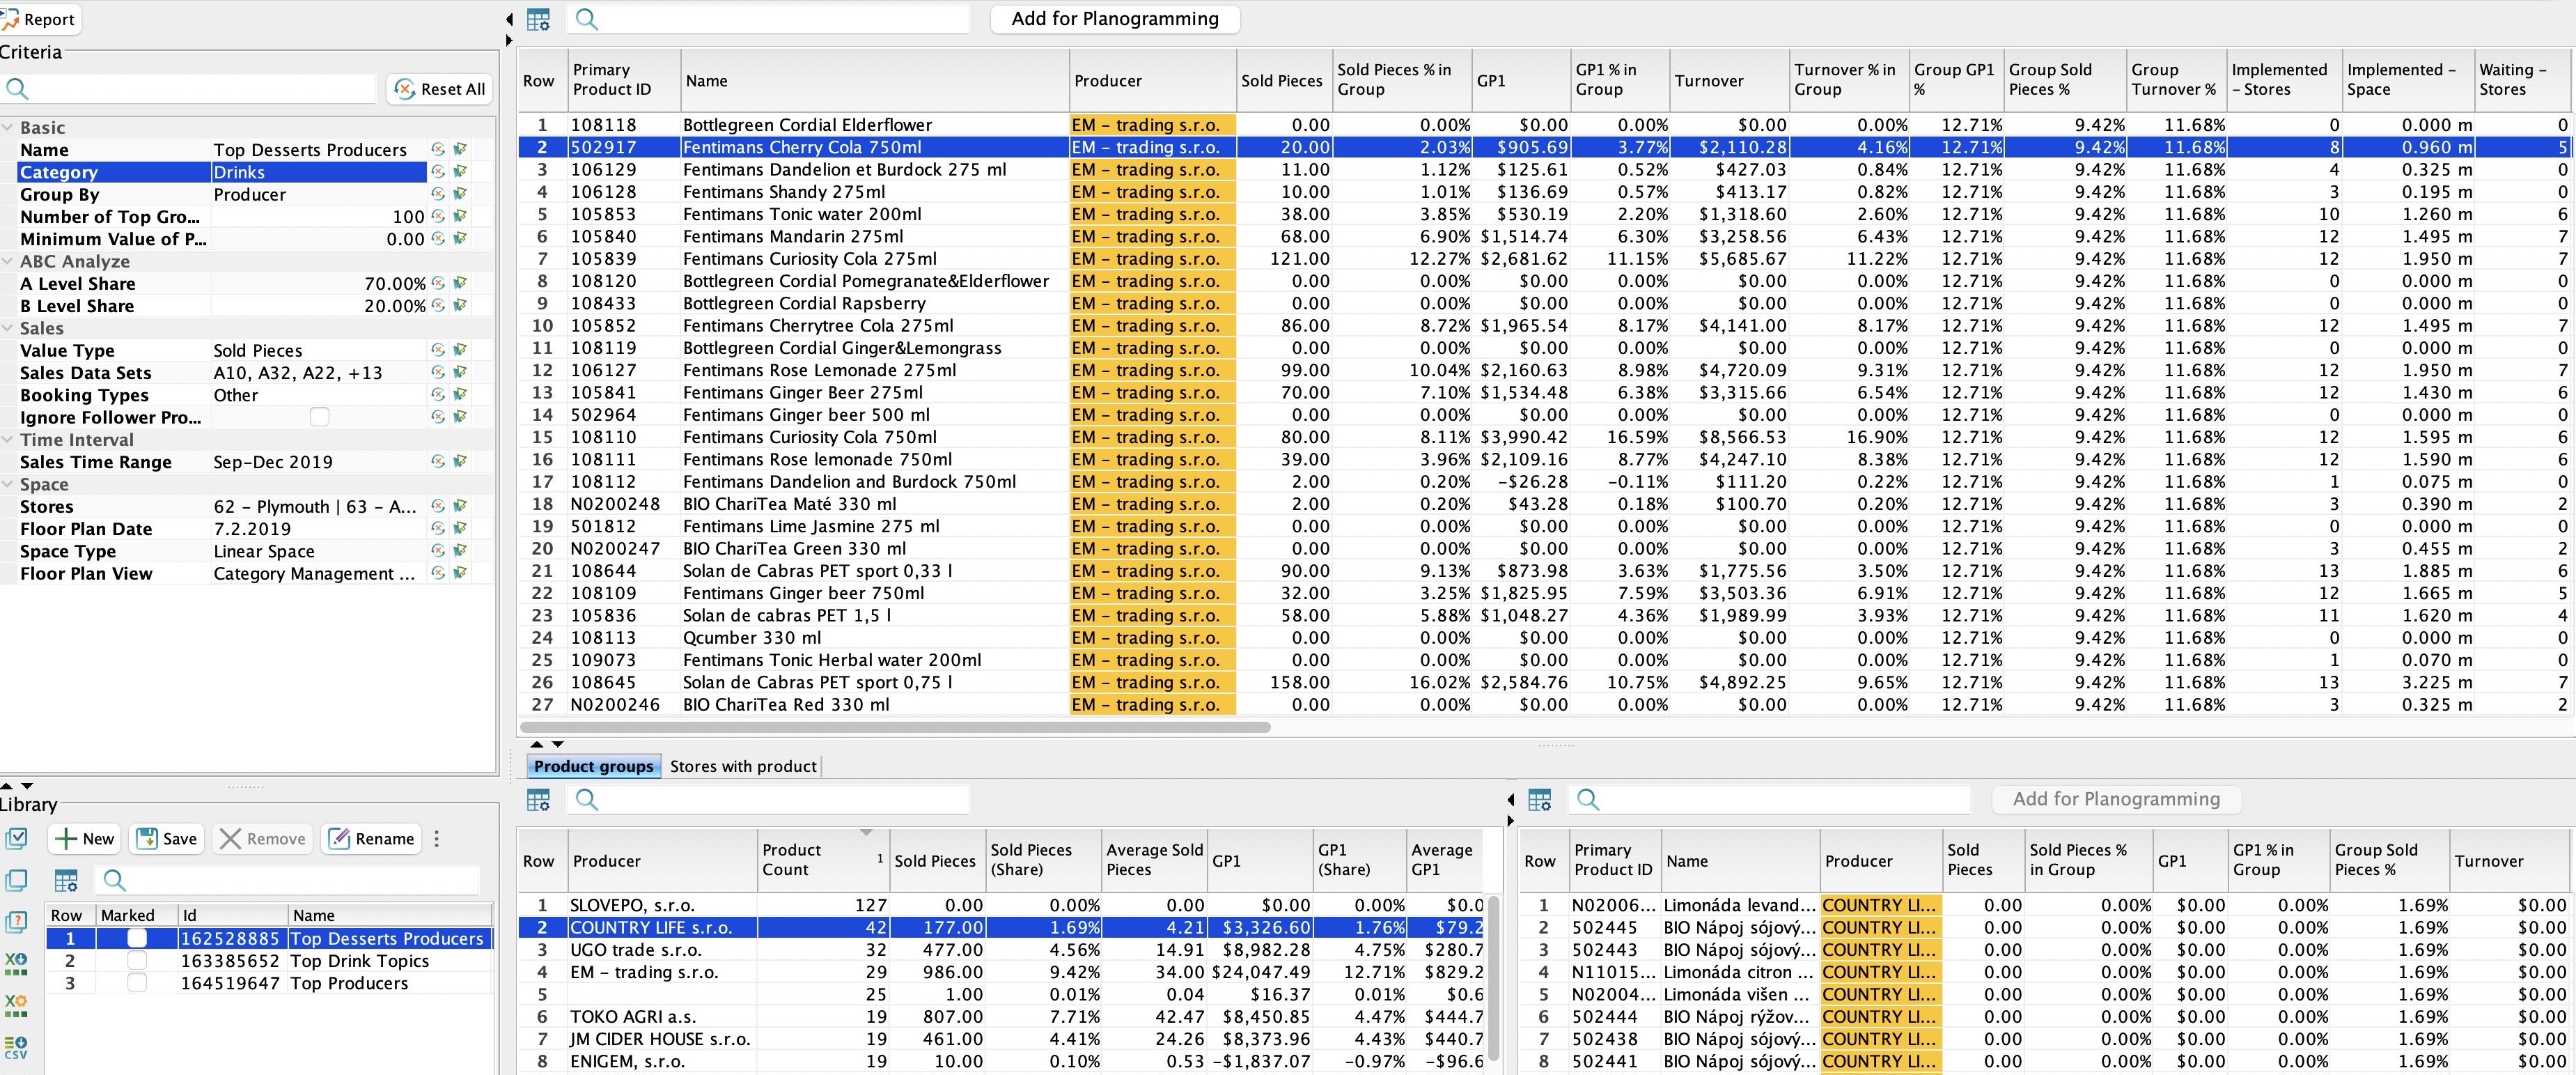Viewport: 2576px width, 1075px height.
Task: Mark Top Producers library entry checkbox
Action: (x=137, y=983)
